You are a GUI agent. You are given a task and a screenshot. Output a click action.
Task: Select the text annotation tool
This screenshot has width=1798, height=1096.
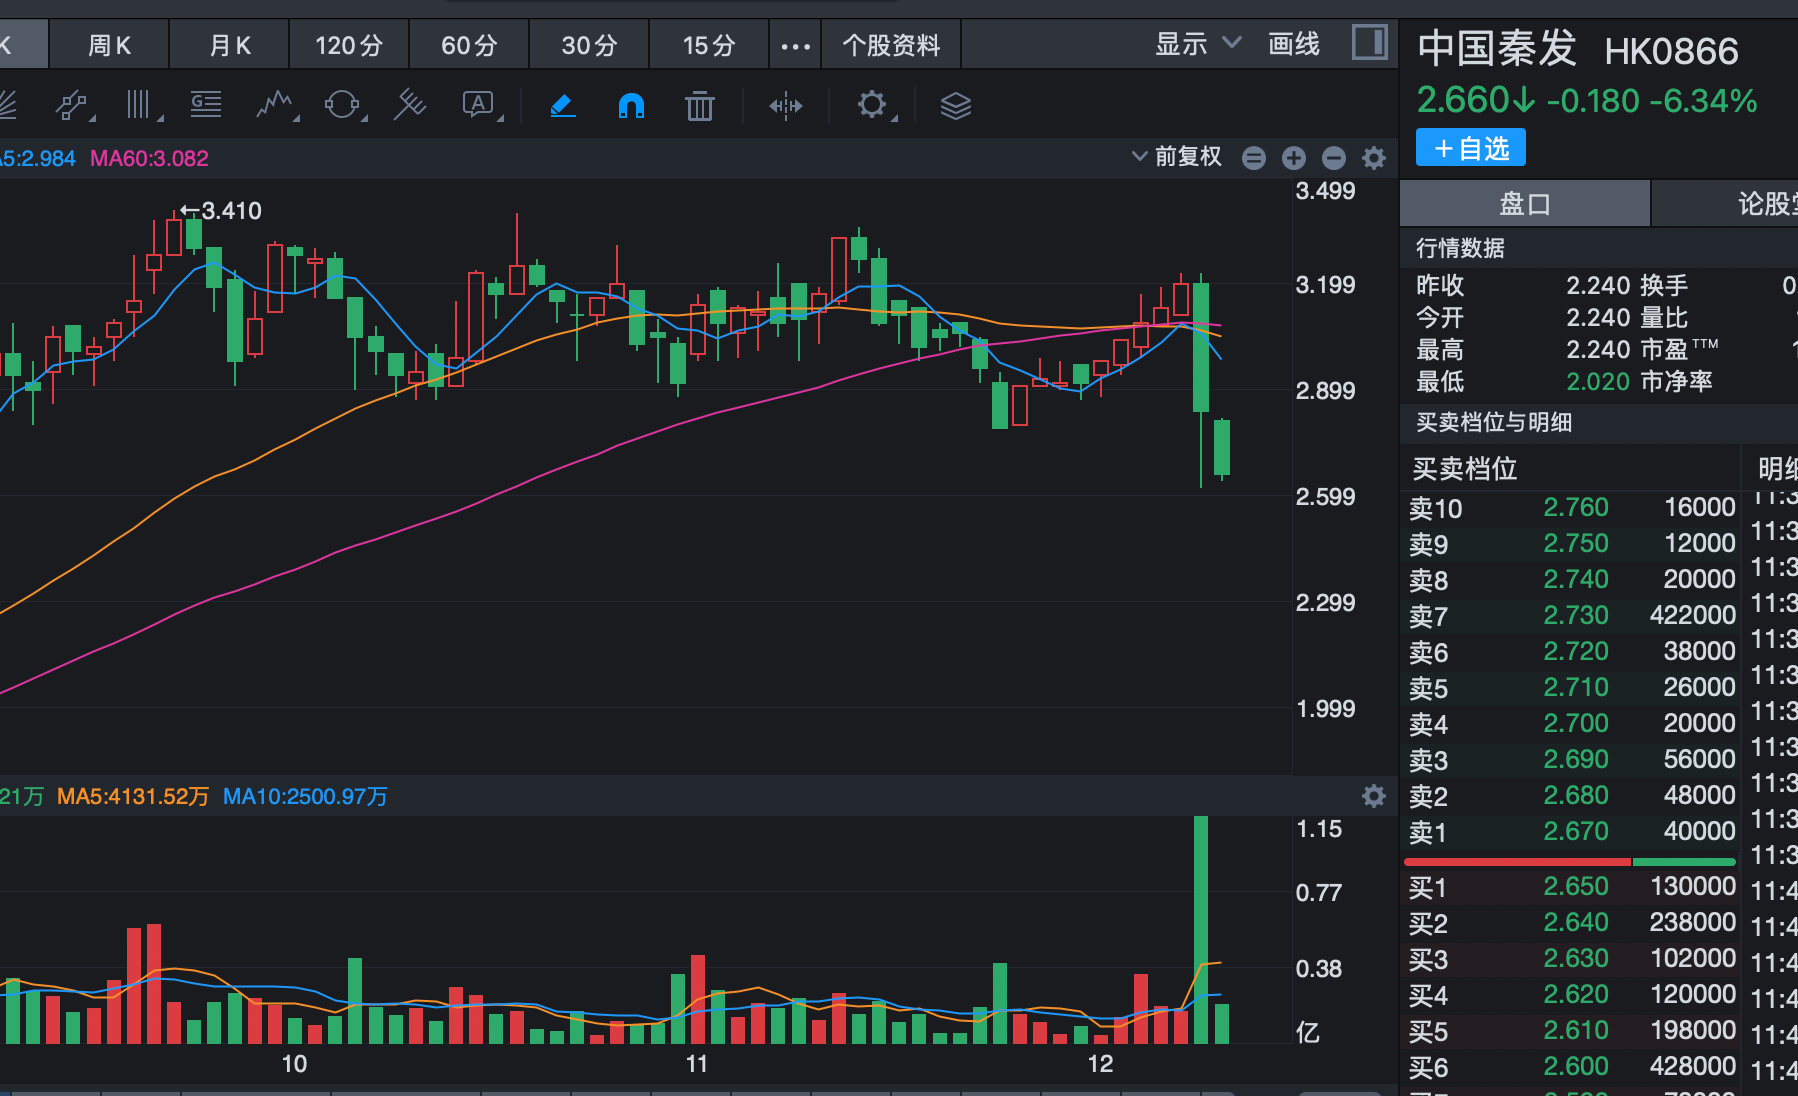tap(480, 105)
